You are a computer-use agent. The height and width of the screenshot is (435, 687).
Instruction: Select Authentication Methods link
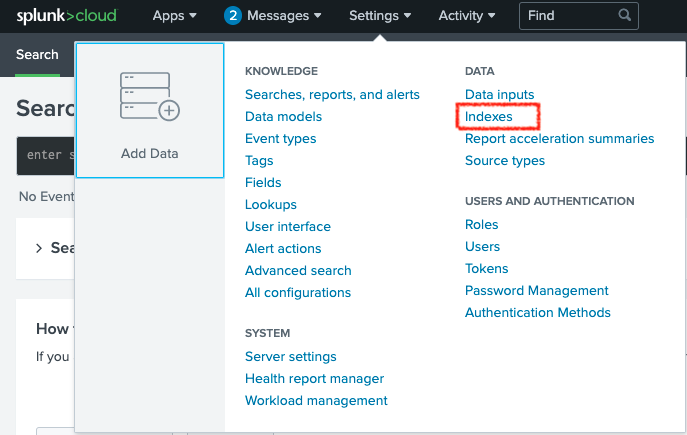(x=538, y=312)
